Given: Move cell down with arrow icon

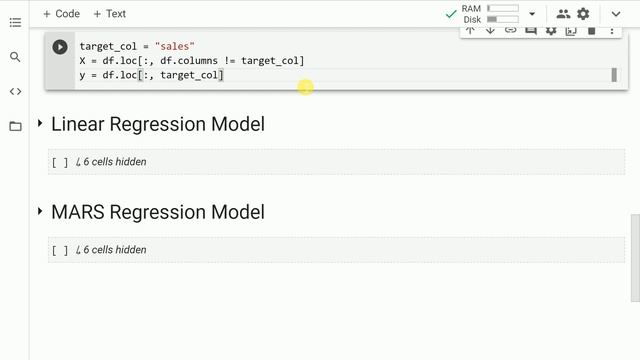Looking at the screenshot, I should coord(490,30).
